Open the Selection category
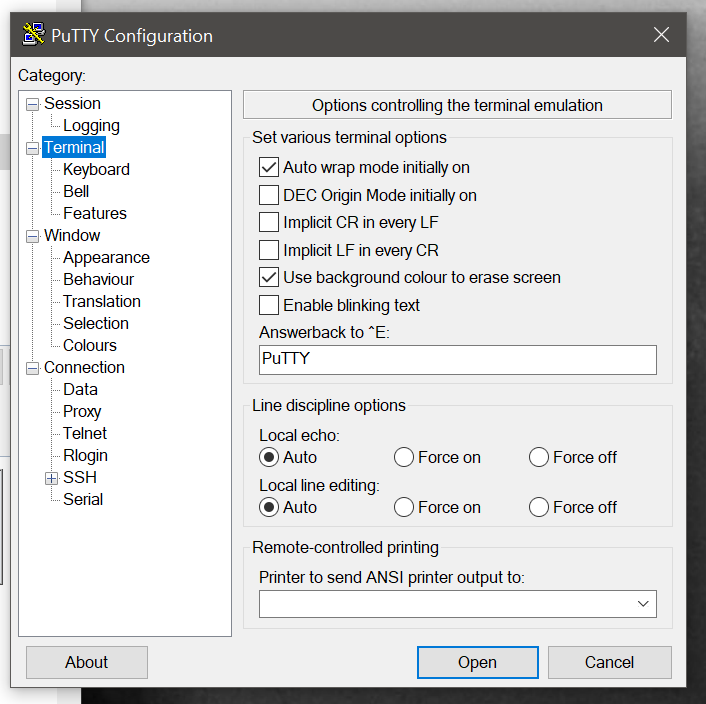Viewport: 706px width, 704px height. [96, 324]
